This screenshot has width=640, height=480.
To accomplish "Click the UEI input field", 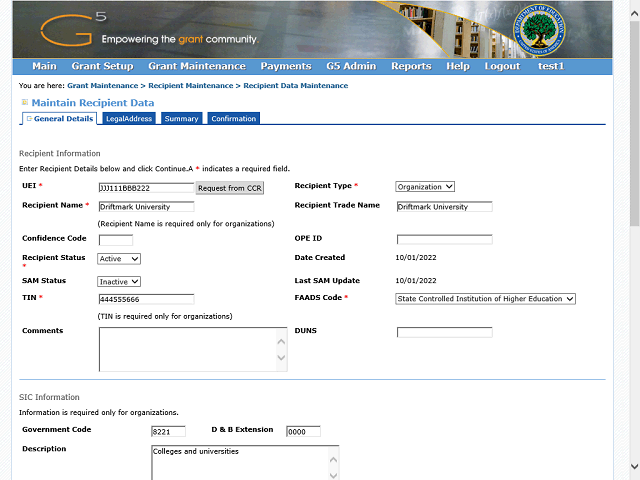I will pos(146,188).
